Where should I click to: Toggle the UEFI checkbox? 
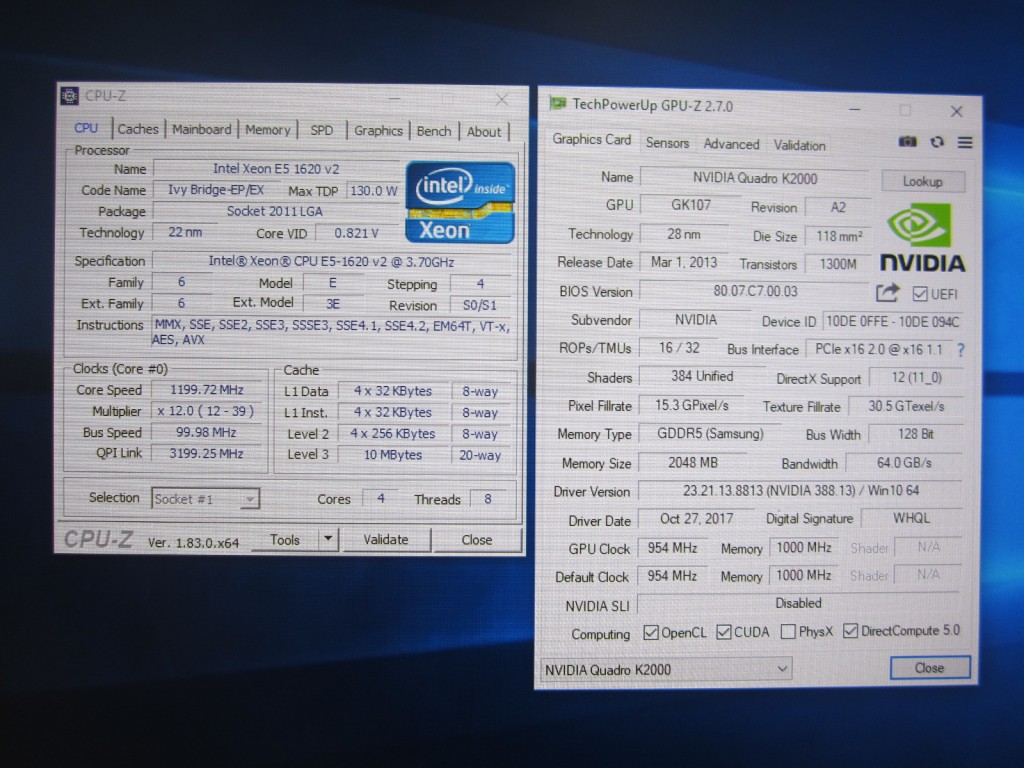[920, 293]
